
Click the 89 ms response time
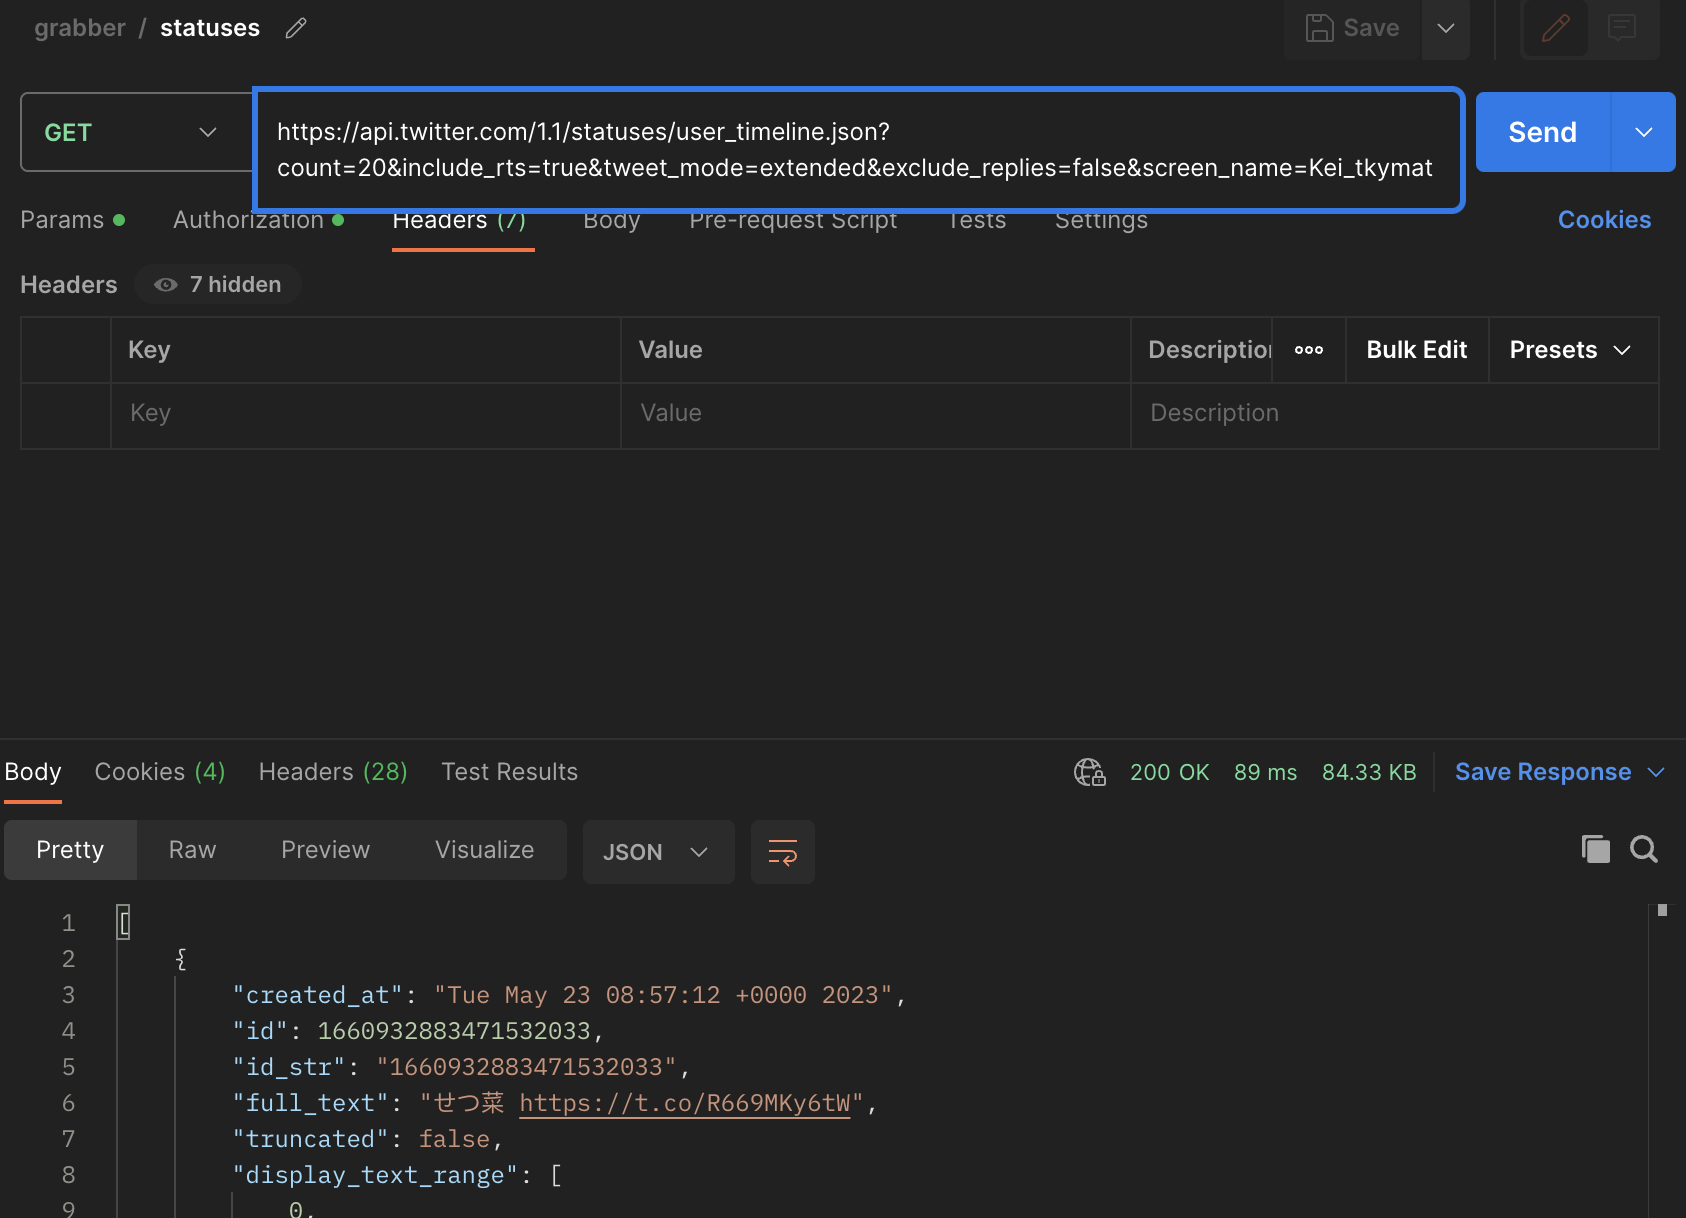[x=1265, y=772]
